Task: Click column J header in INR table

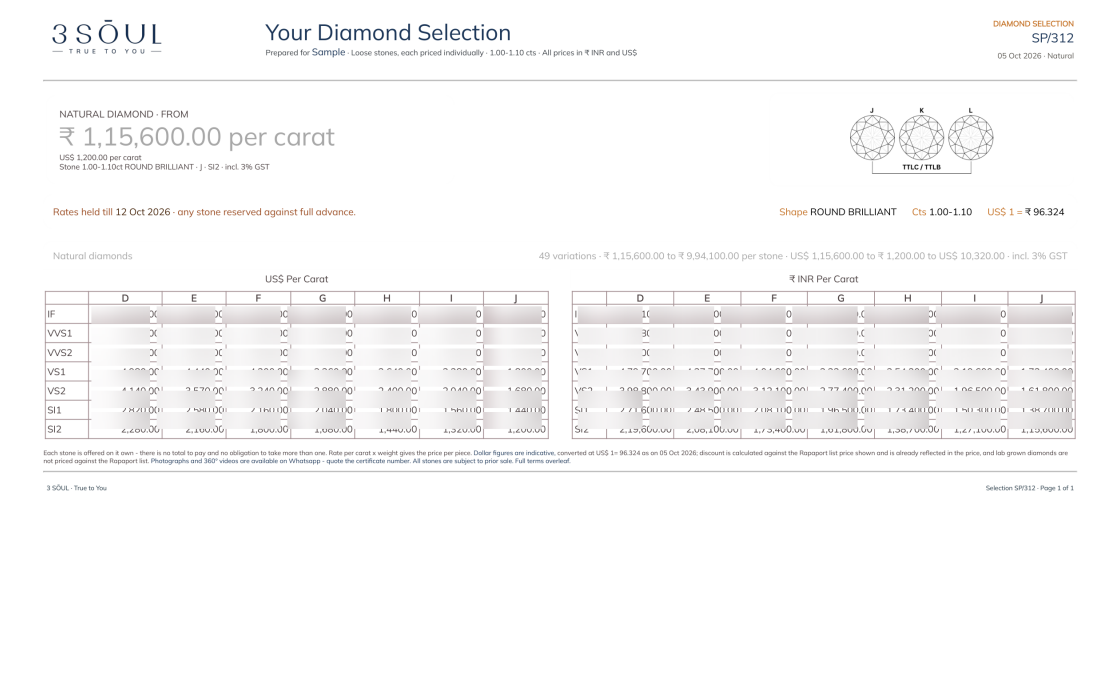Action: tap(1041, 298)
